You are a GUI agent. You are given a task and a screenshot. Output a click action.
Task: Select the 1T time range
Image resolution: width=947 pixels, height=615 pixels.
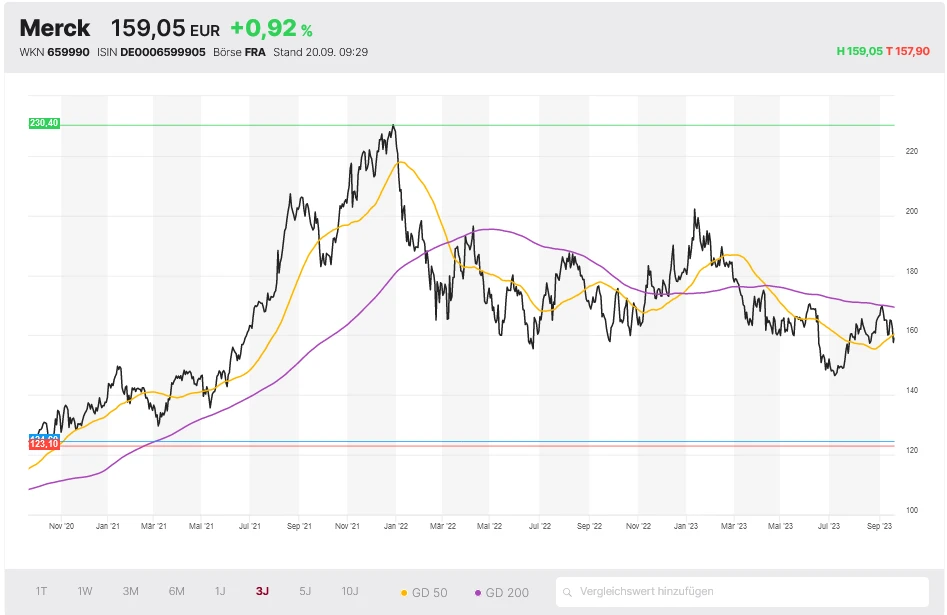(41, 591)
